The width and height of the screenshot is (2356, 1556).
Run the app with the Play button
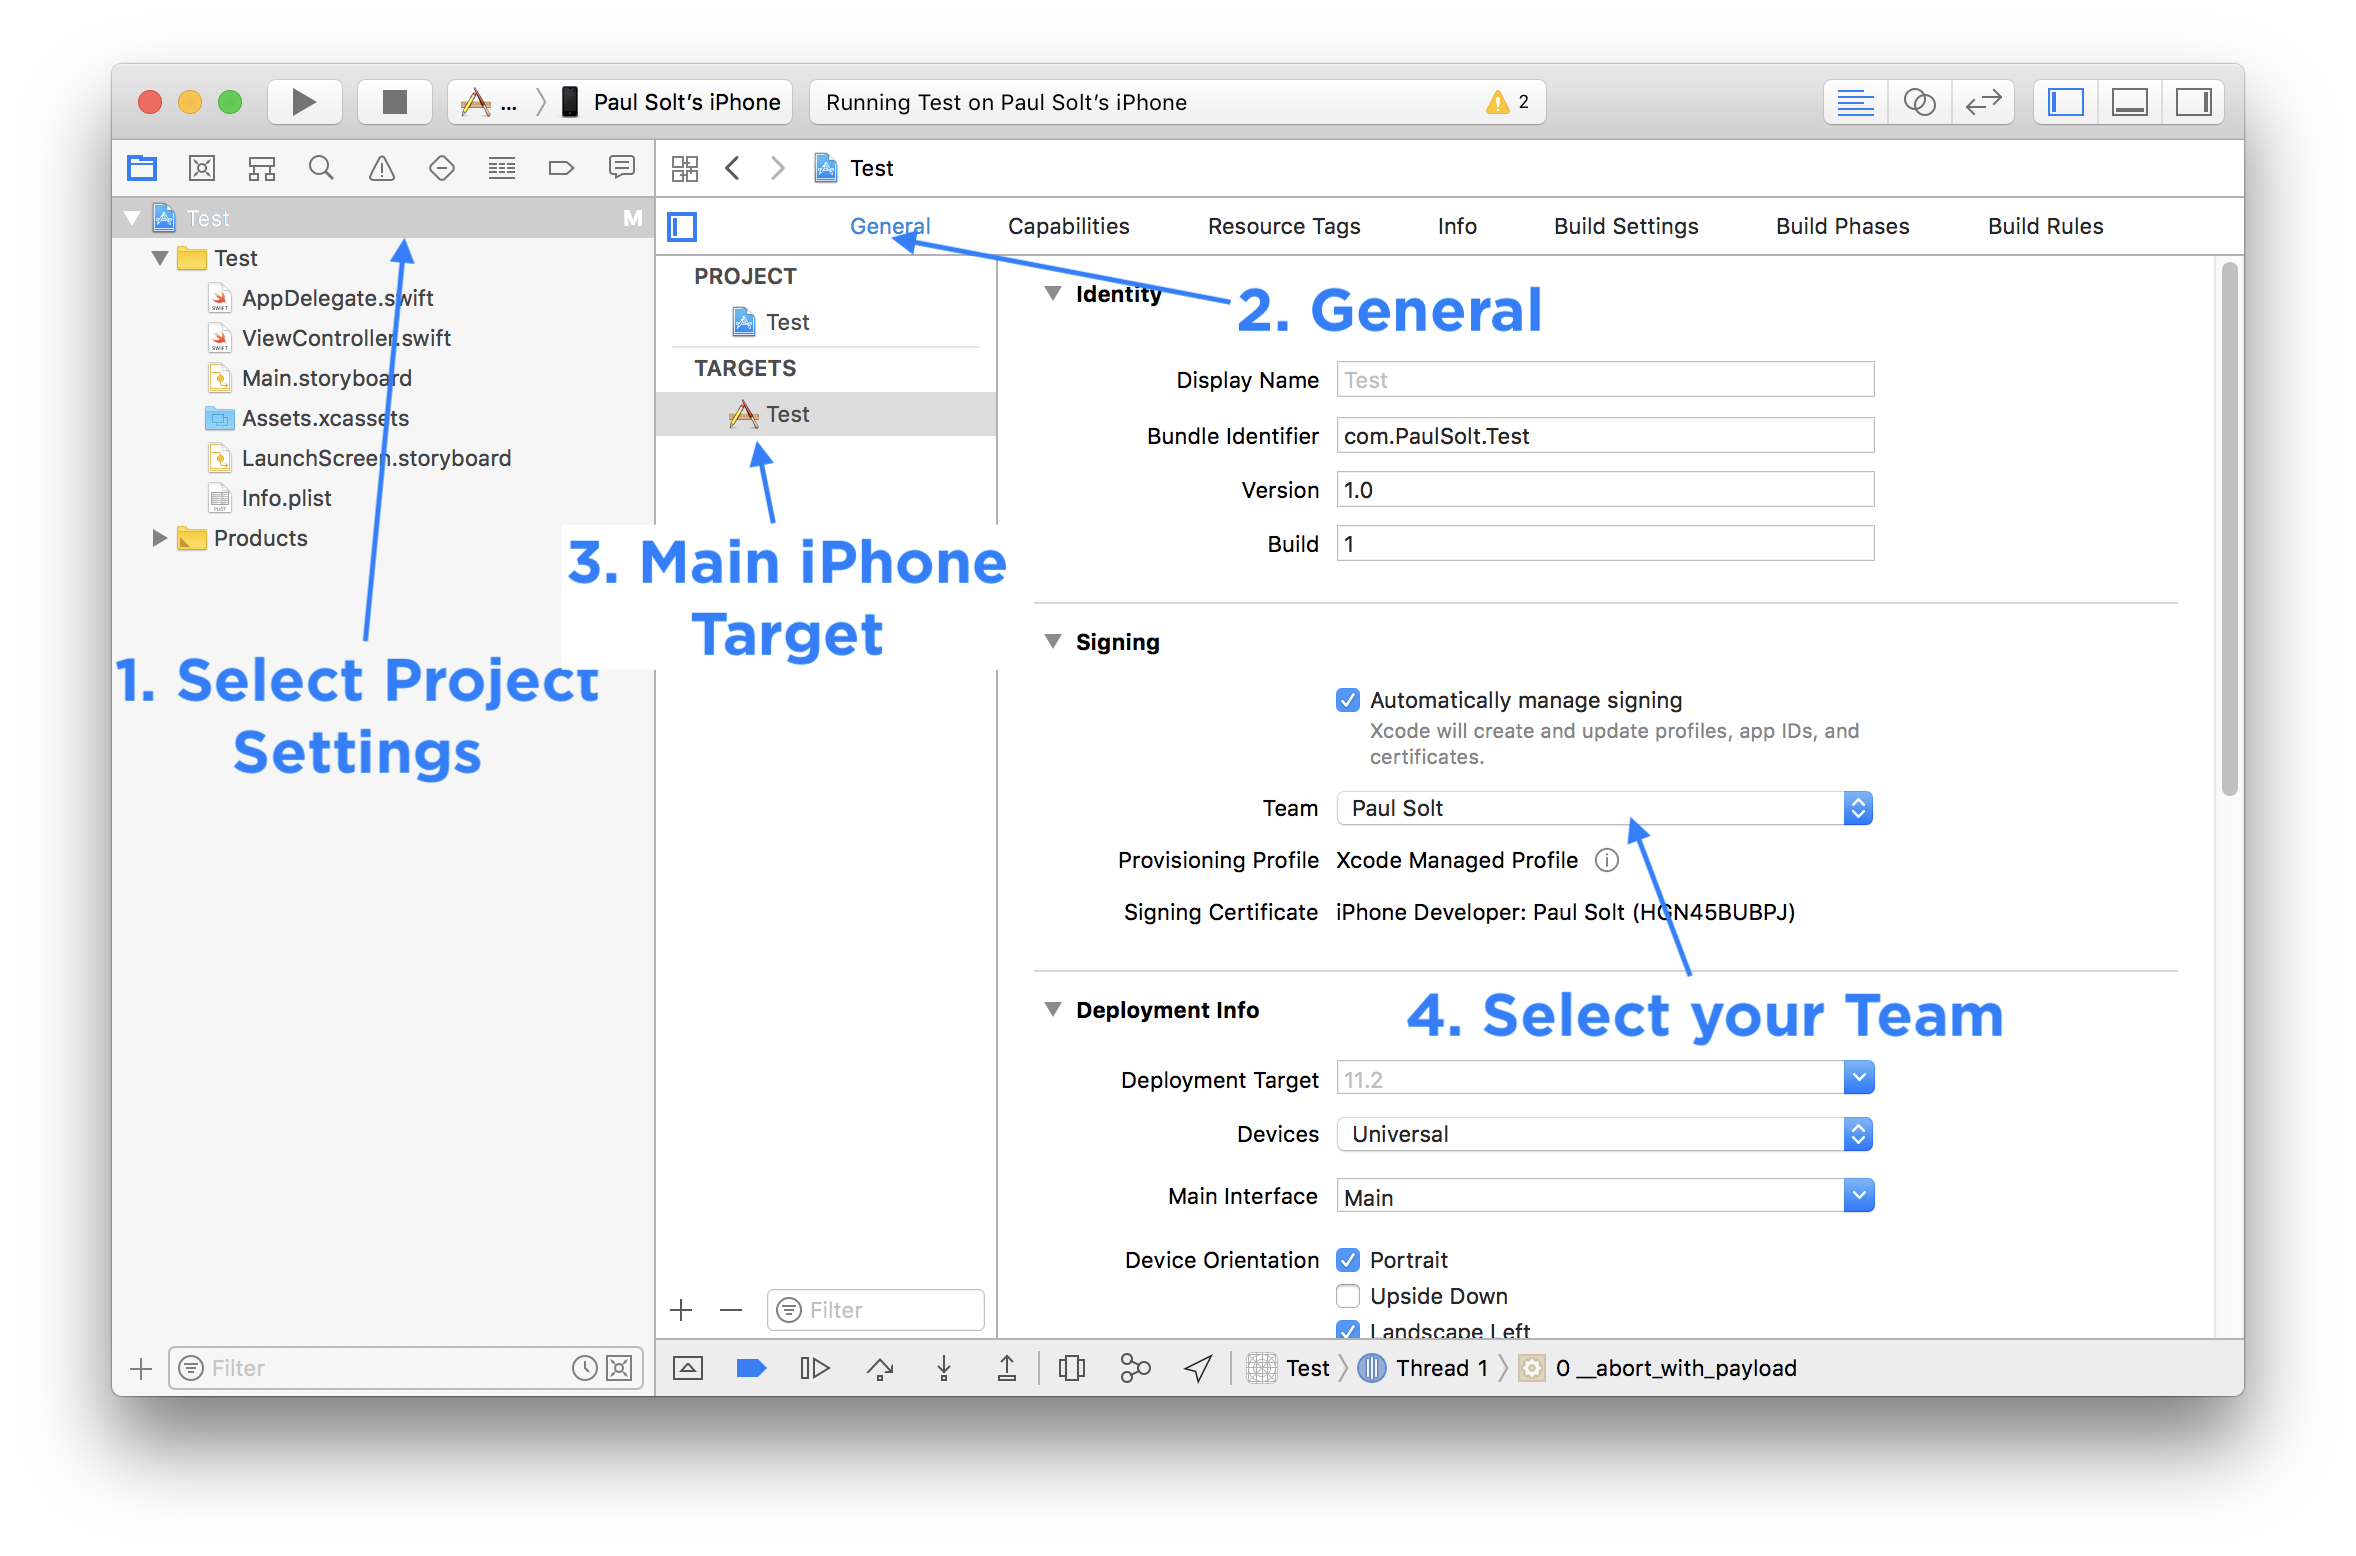tap(304, 101)
